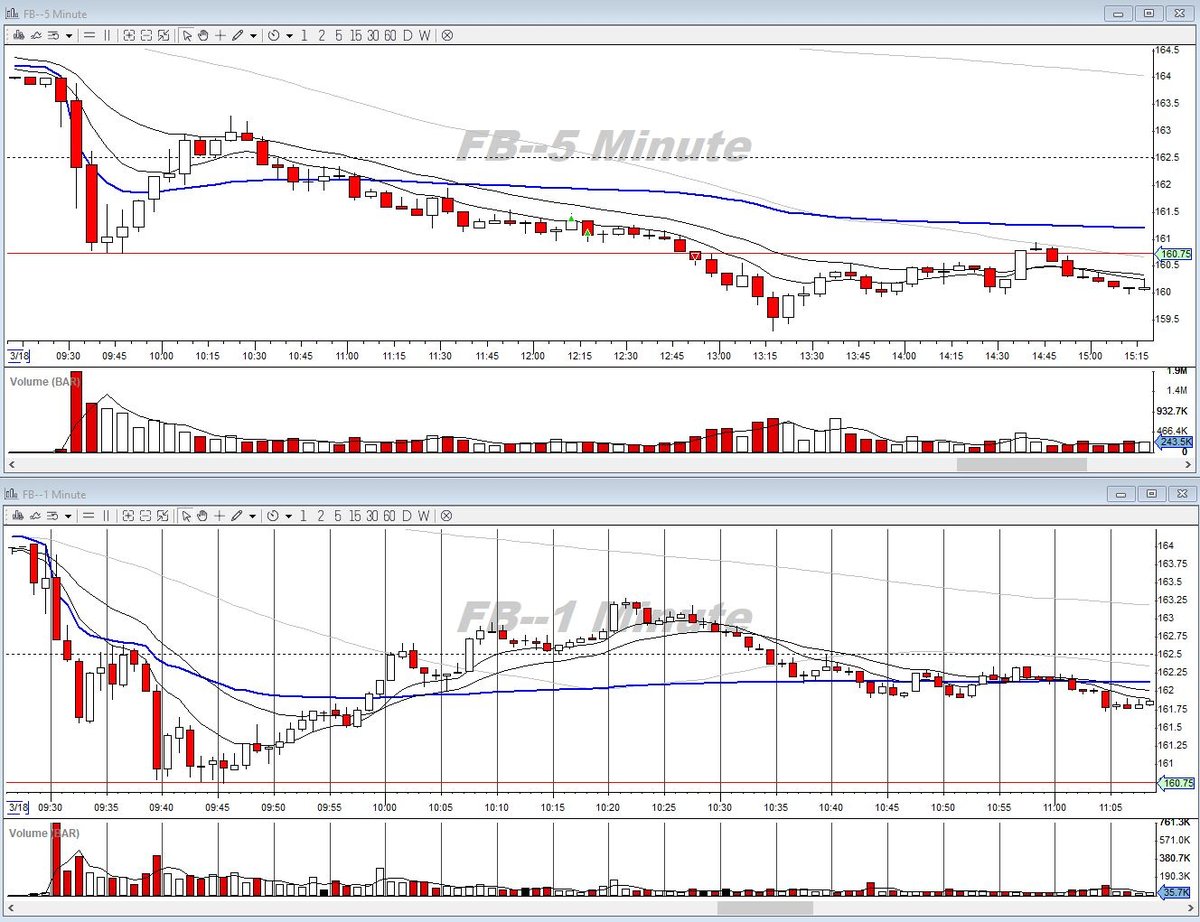Image resolution: width=1200 pixels, height=922 pixels.
Task: Expand time settings dropdown in FB--5 Minute toolbar
Action: point(289,35)
